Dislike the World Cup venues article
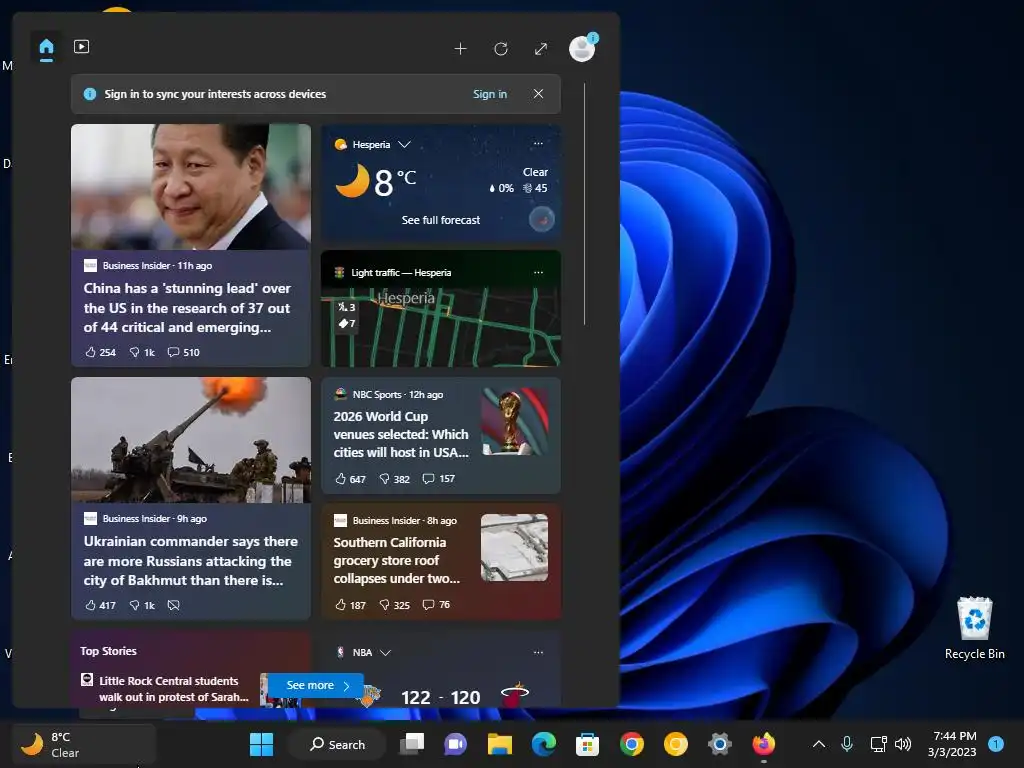This screenshot has height=768, width=1024. pos(394,479)
